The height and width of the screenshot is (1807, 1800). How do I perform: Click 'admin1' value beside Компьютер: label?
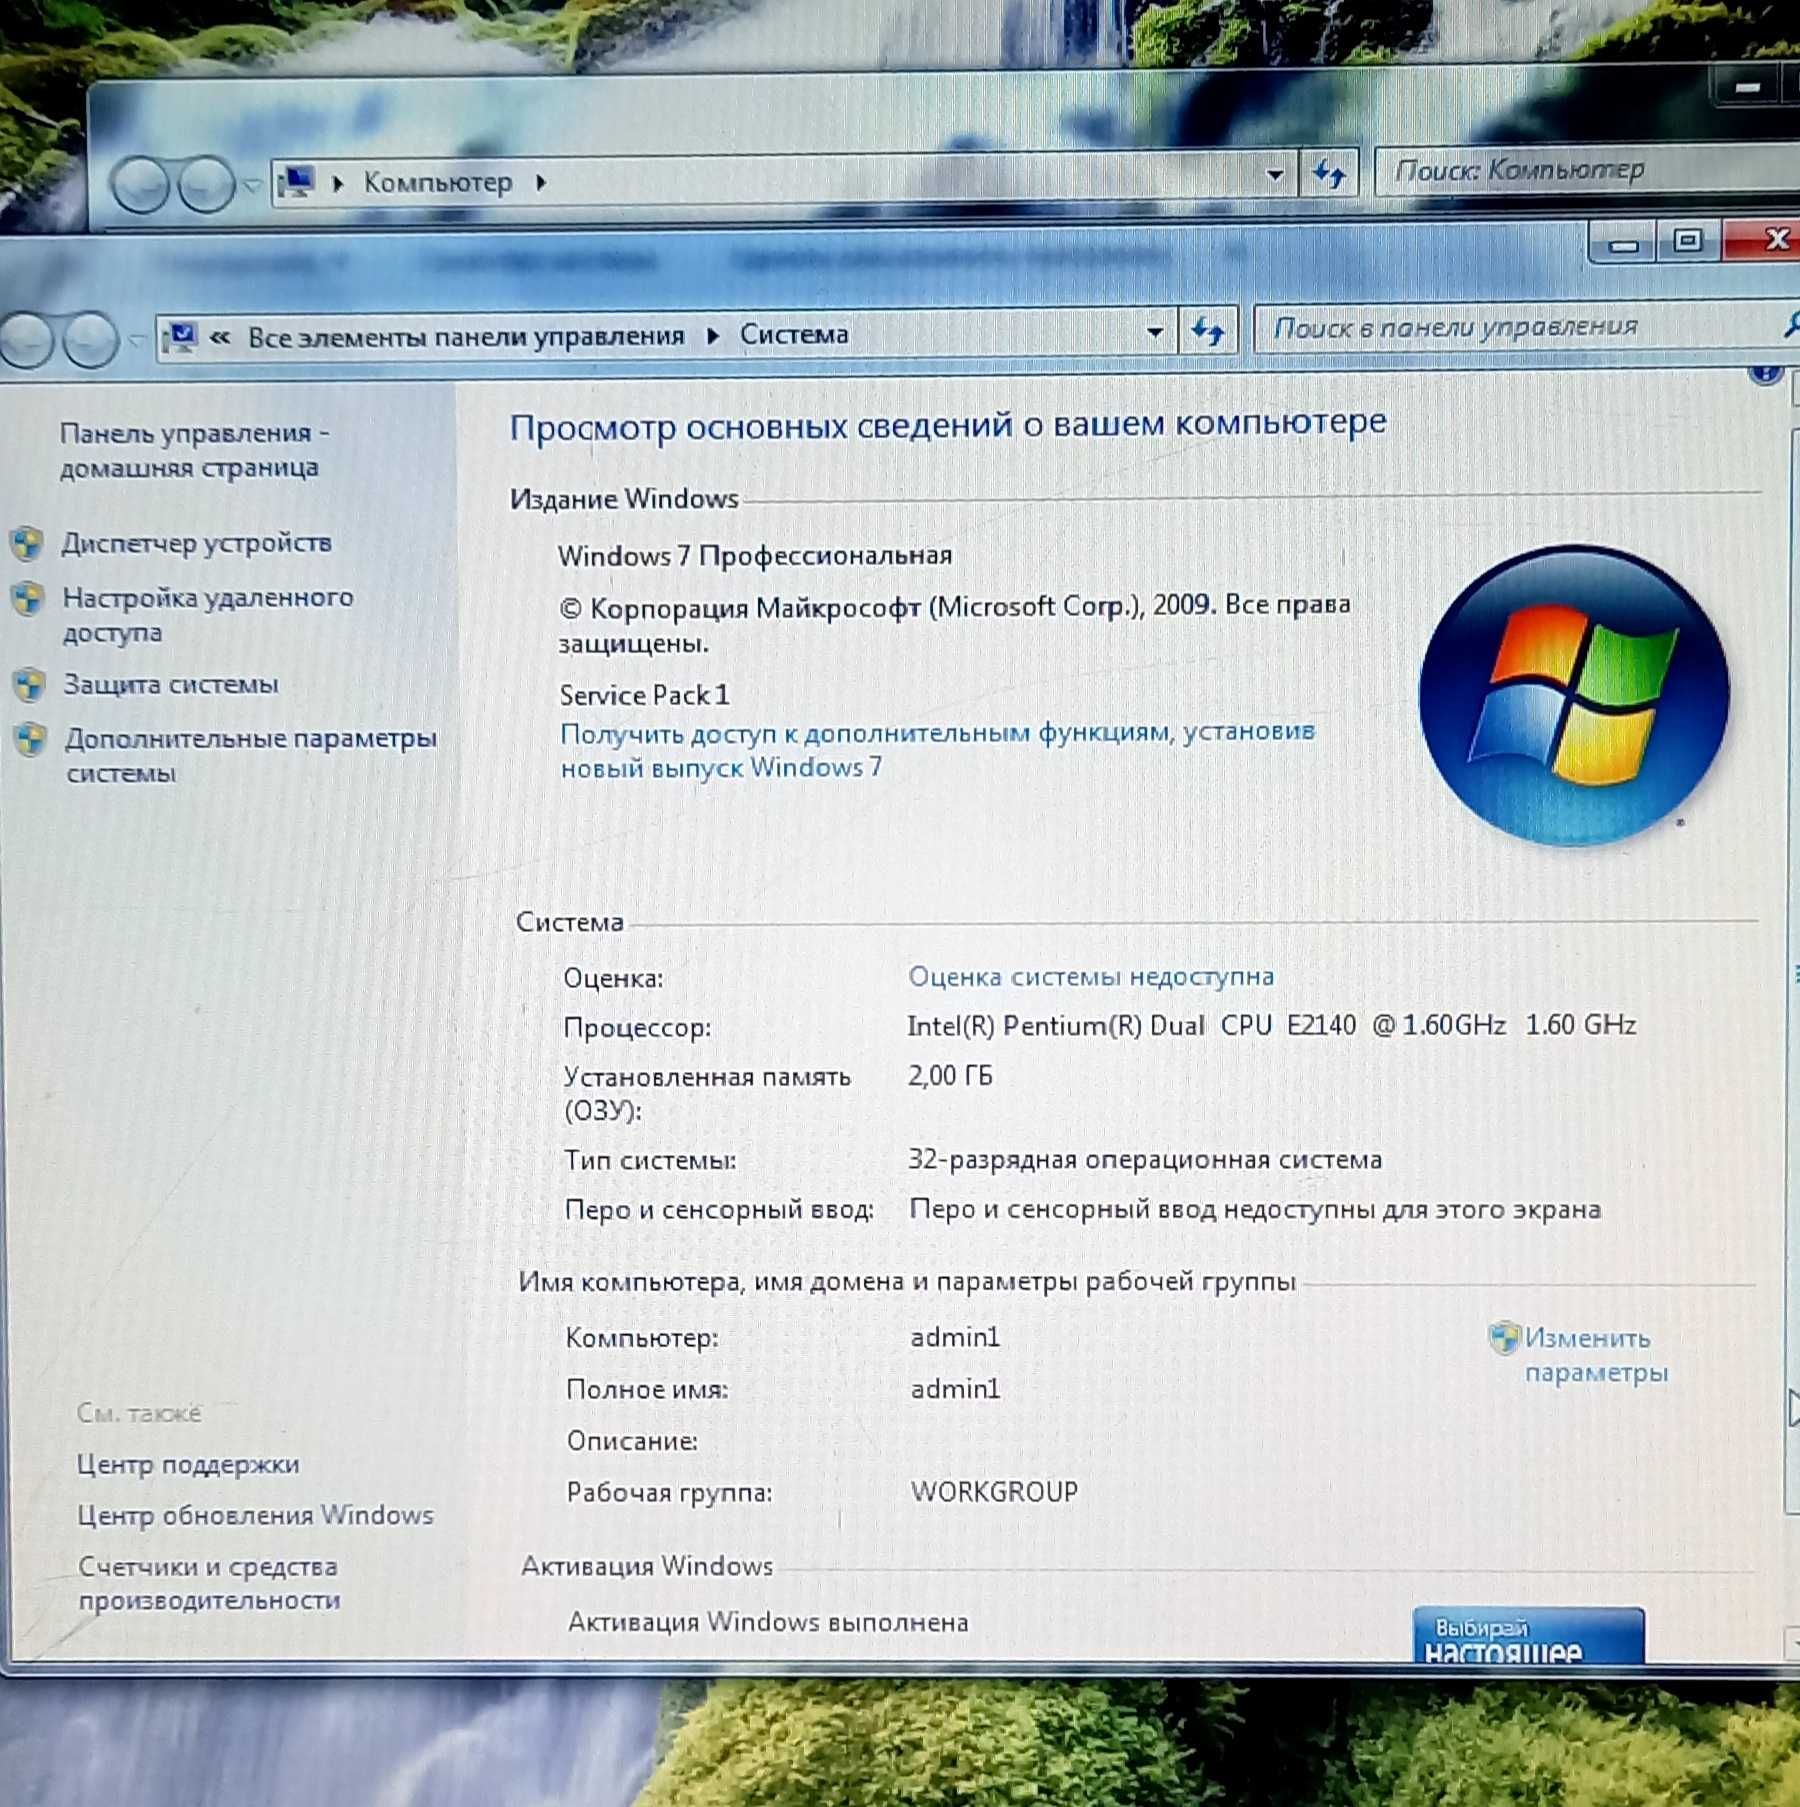[x=955, y=1337]
